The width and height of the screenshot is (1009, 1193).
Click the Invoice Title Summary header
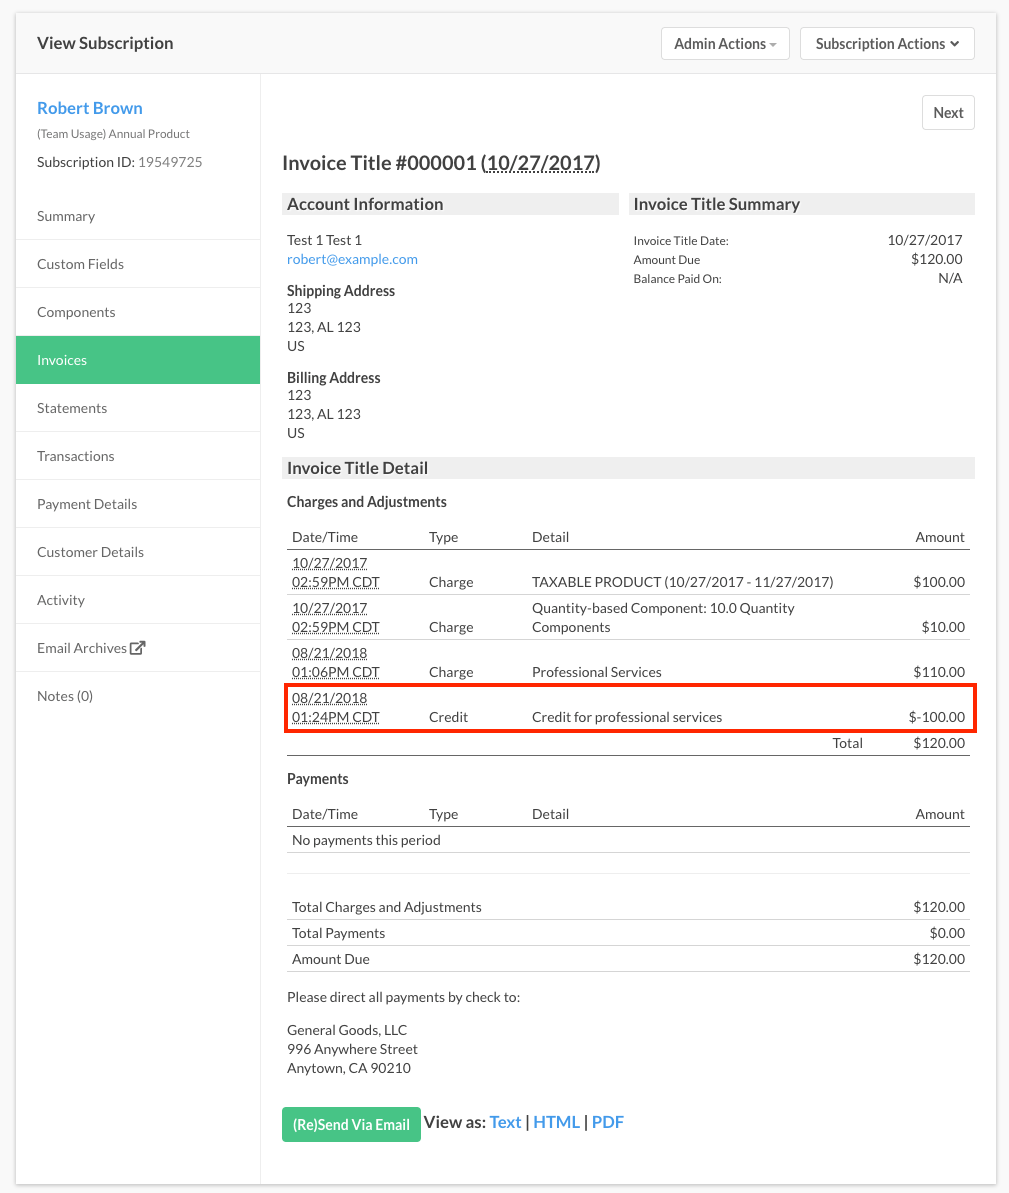pos(801,204)
